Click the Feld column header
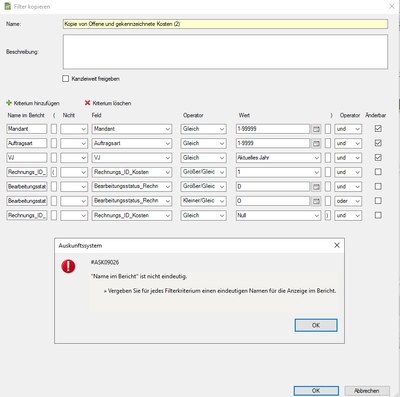Screen dimensions: 400x397 click(96, 115)
